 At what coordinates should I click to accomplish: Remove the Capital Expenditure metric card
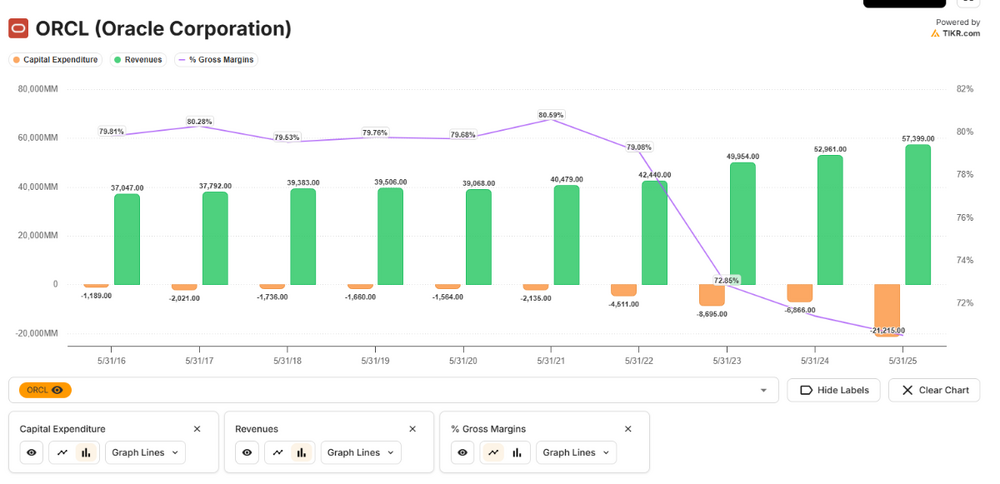tap(197, 429)
